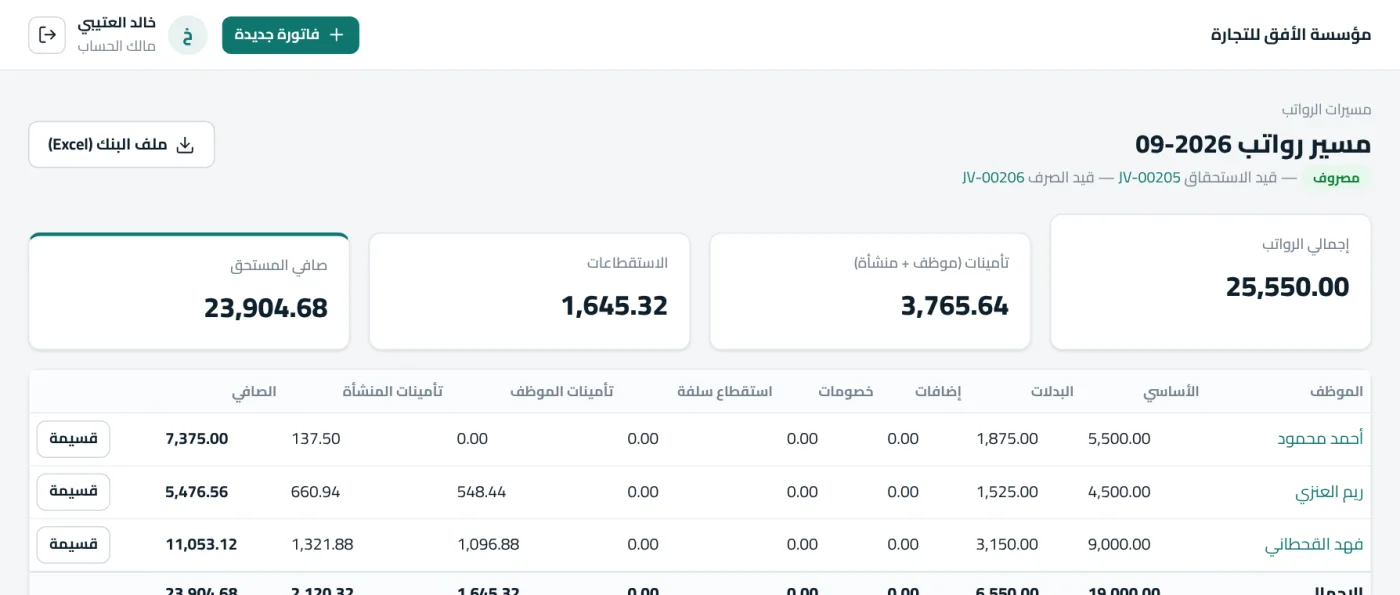Click the logout arrow icon
1400x595 pixels.
click(x=47, y=35)
